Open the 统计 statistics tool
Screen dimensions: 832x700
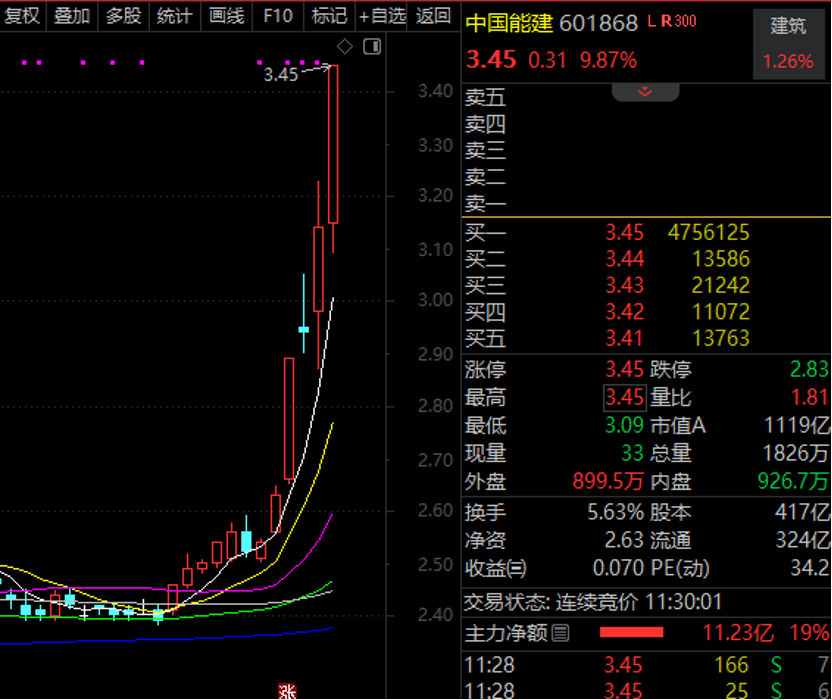point(175,15)
